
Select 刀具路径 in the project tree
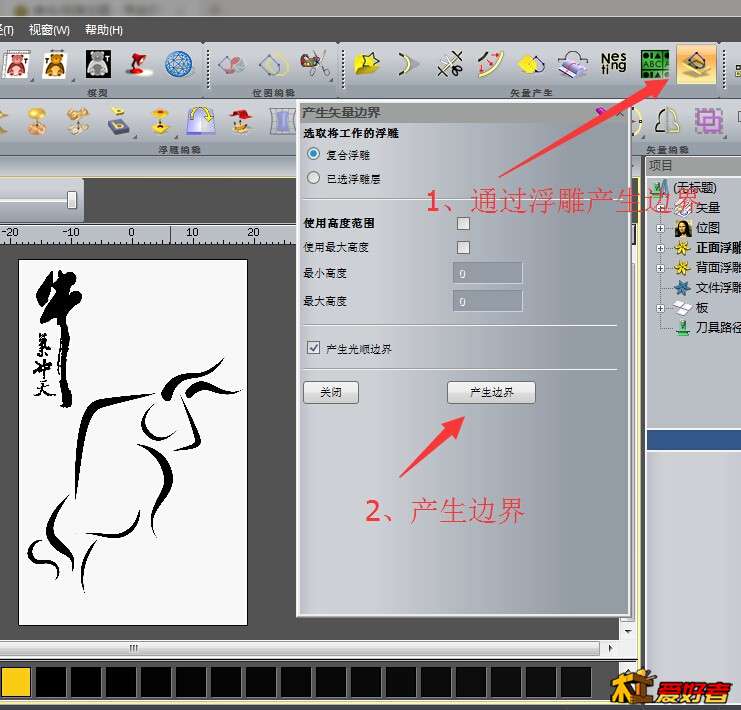717,327
